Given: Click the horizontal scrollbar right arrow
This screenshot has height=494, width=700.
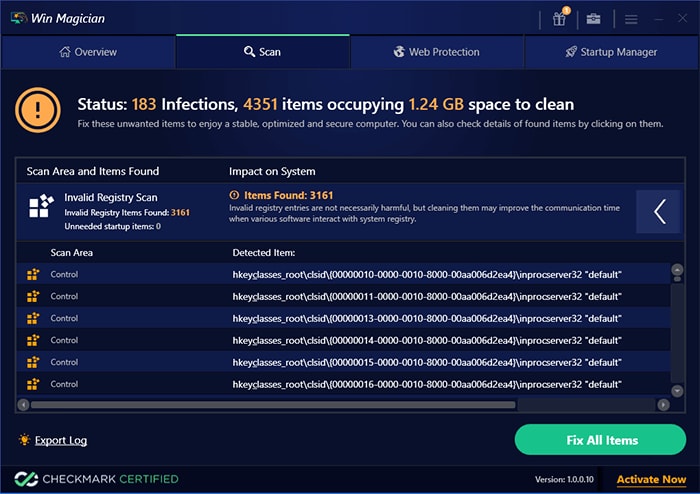Looking at the screenshot, I should pyautogui.click(x=663, y=405).
